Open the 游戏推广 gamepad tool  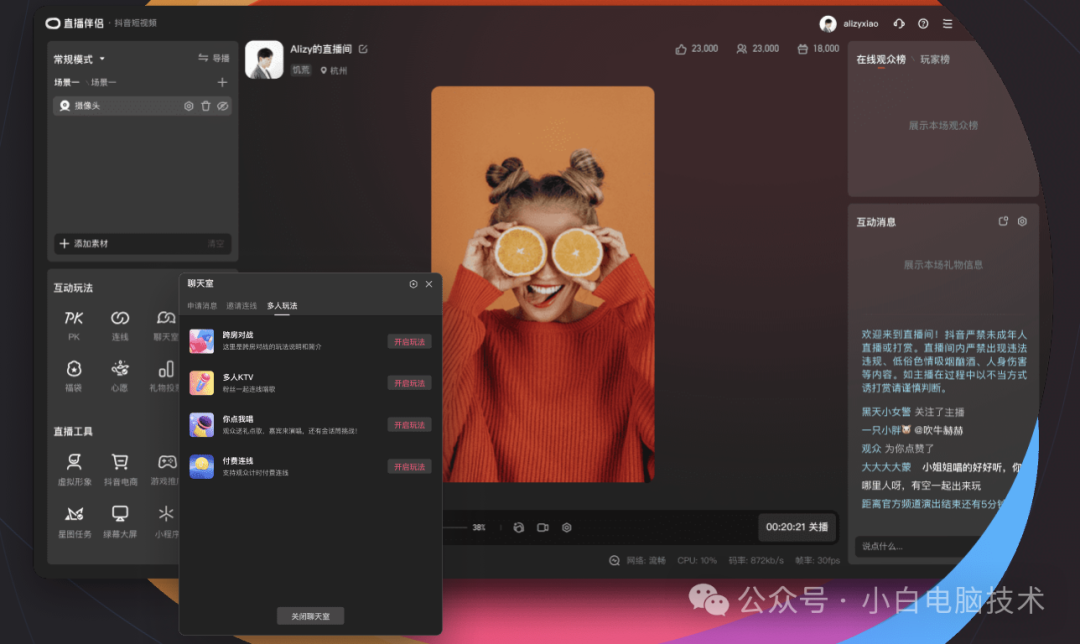[x=167, y=461]
